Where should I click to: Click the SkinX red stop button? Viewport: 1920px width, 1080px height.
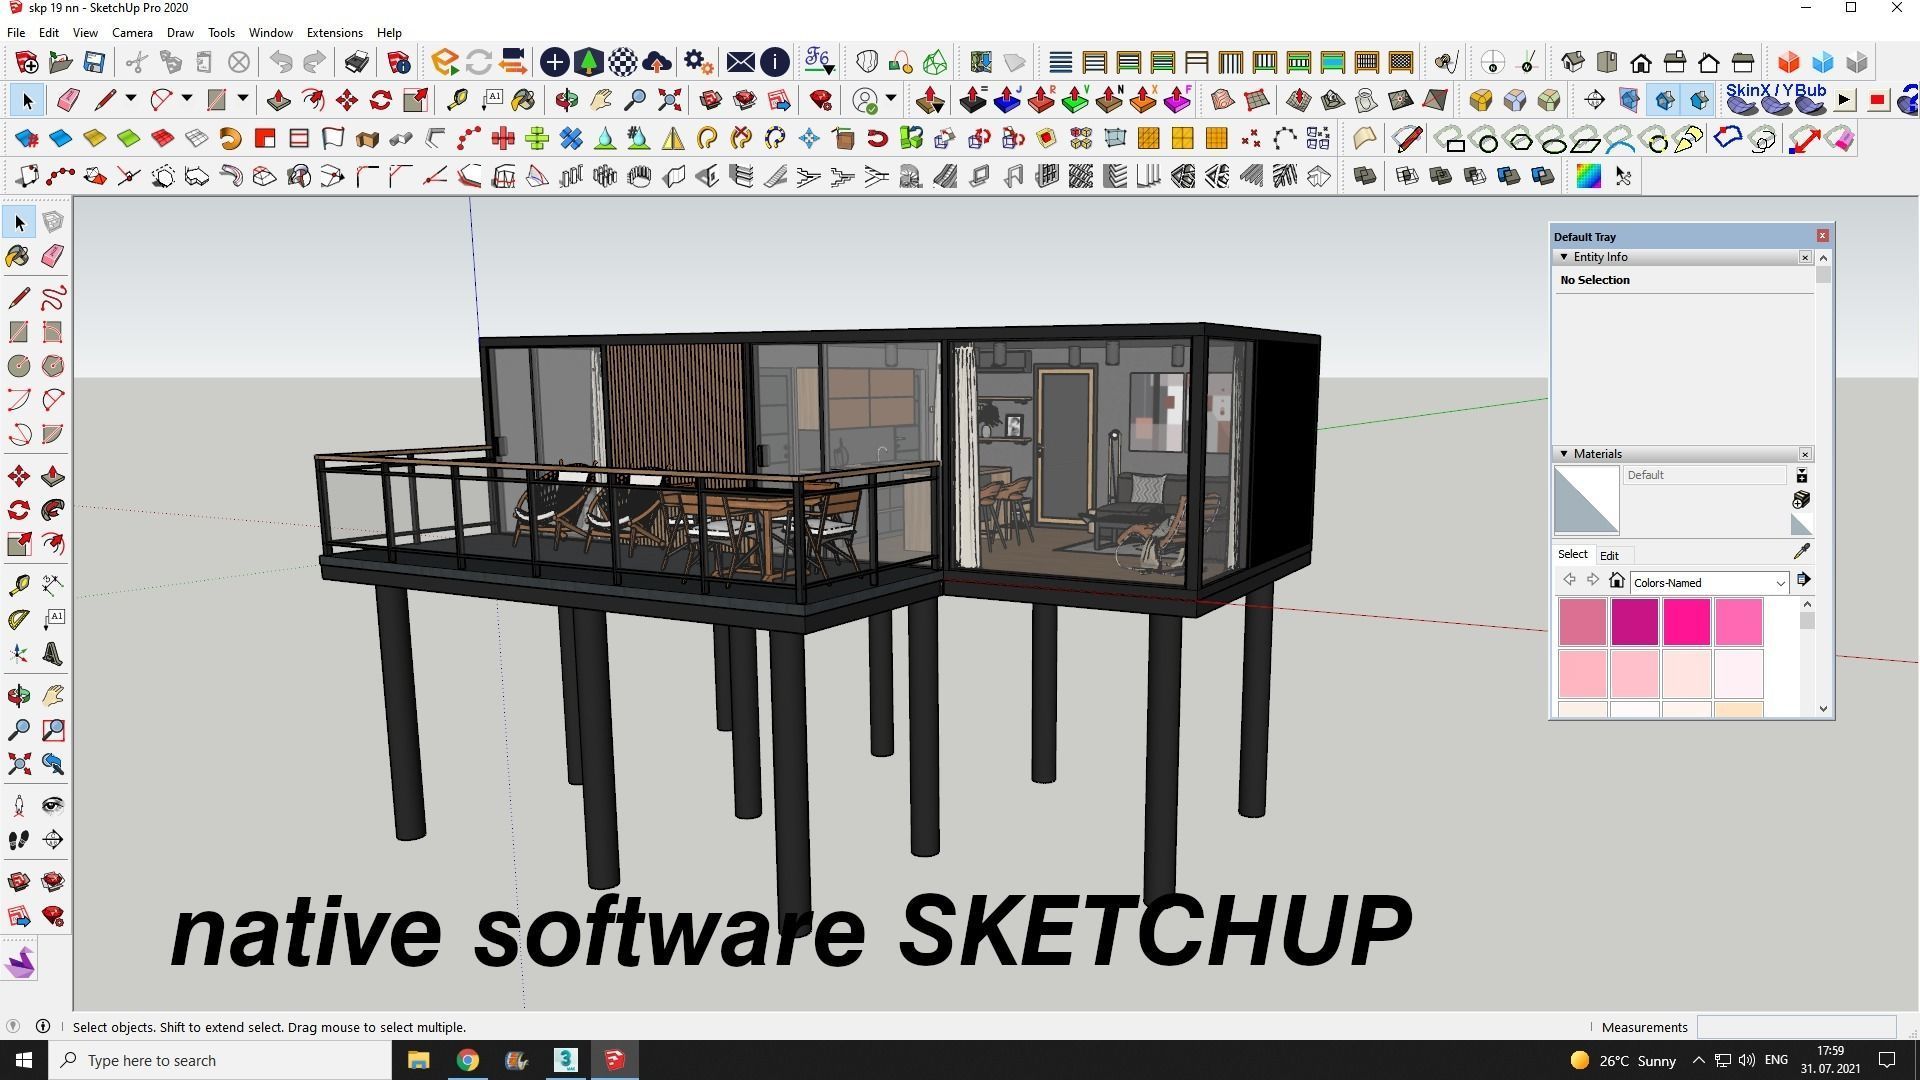1877,101
